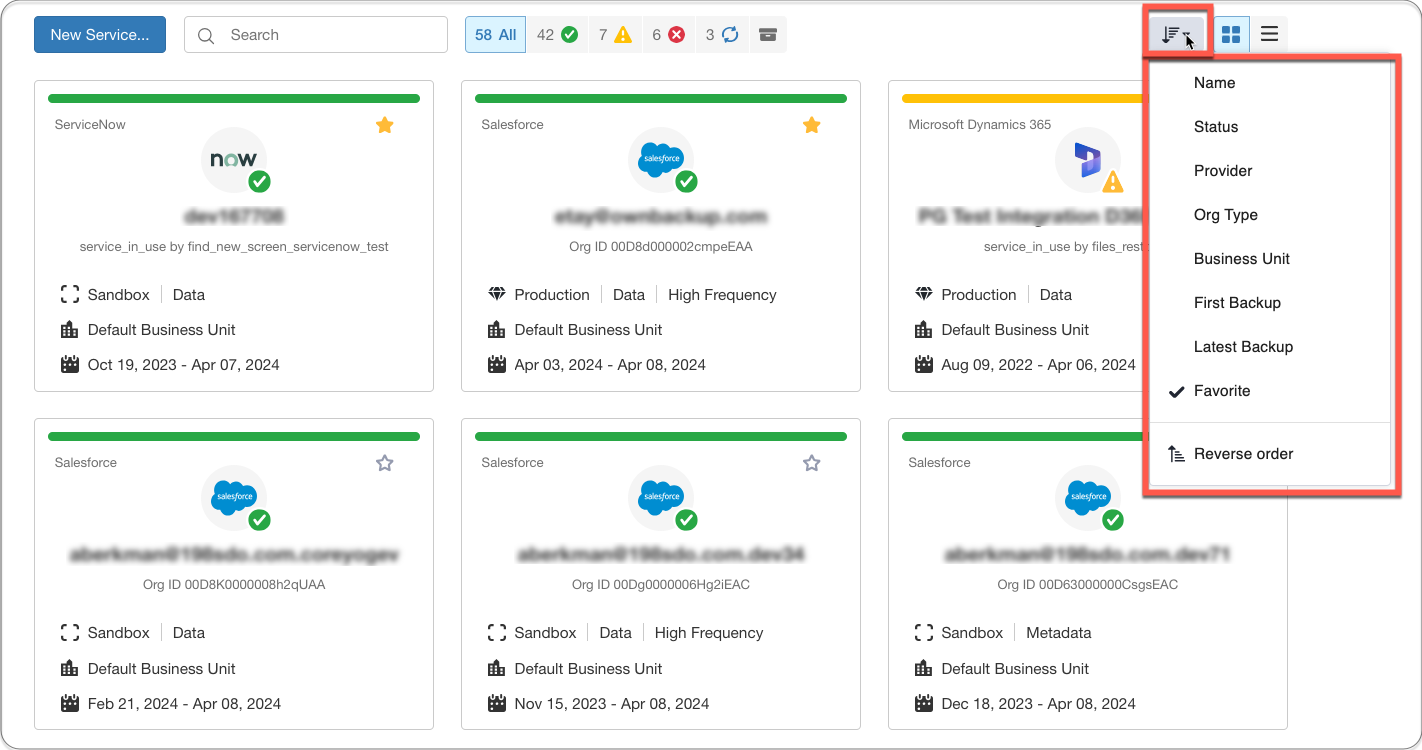Open the archived services filter icon
The width and height of the screenshot is (1422, 750).
click(768, 35)
